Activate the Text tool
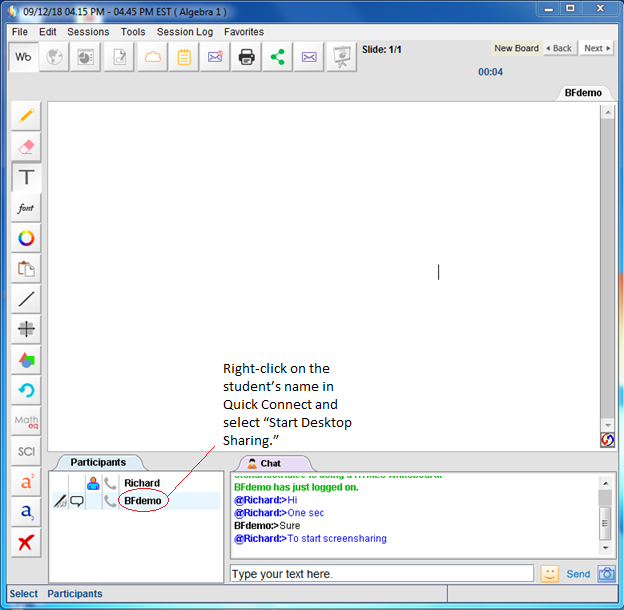 (26, 178)
